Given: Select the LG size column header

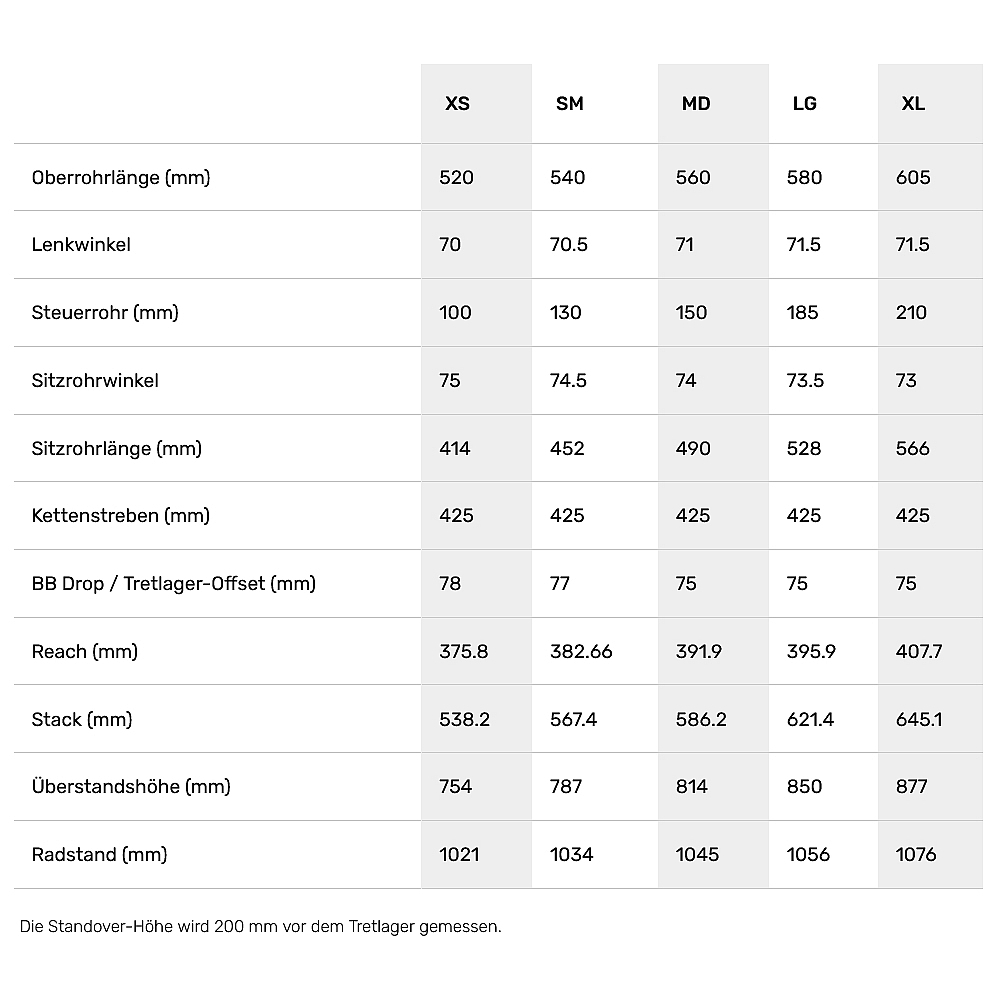Looking at the screenshot, I should pos(804,104).
